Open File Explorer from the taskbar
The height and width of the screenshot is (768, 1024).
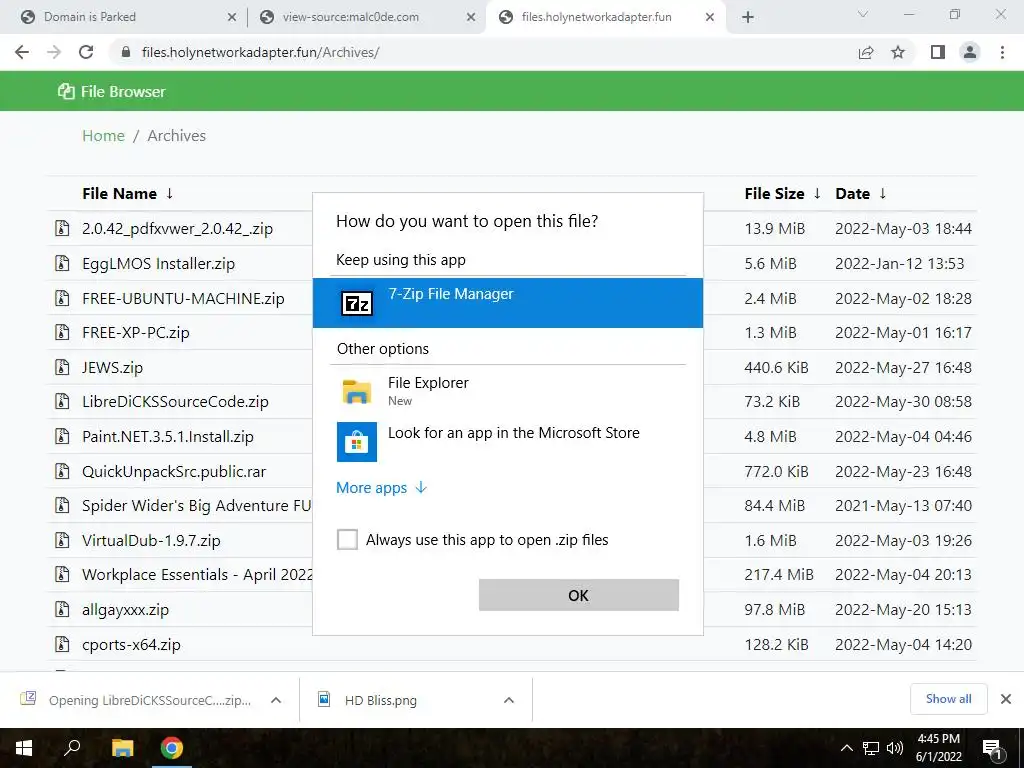click(122, 748)
